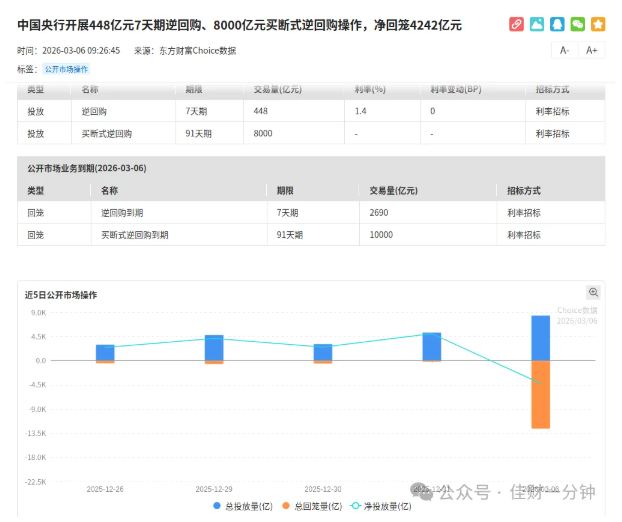Share to QQ with blue penguin icon
Viewport: 622px width, 522px height.
[557, 24]
